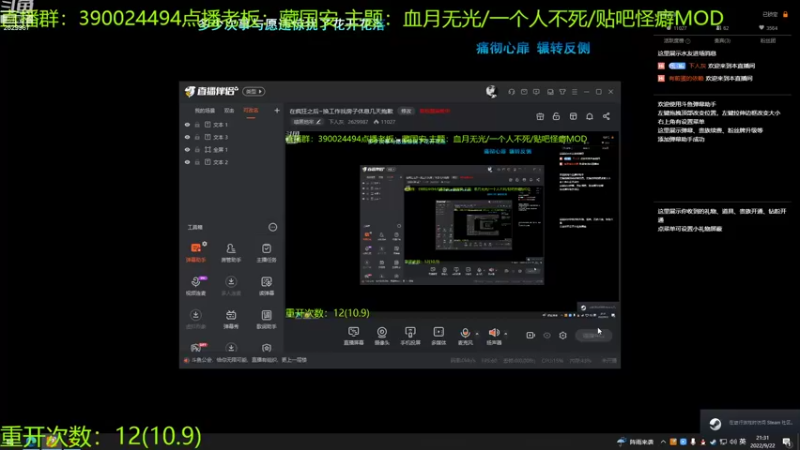Open the box icon left of the bell
The height and width of the screenshot is (450, 800).
(x=573, y=116)
